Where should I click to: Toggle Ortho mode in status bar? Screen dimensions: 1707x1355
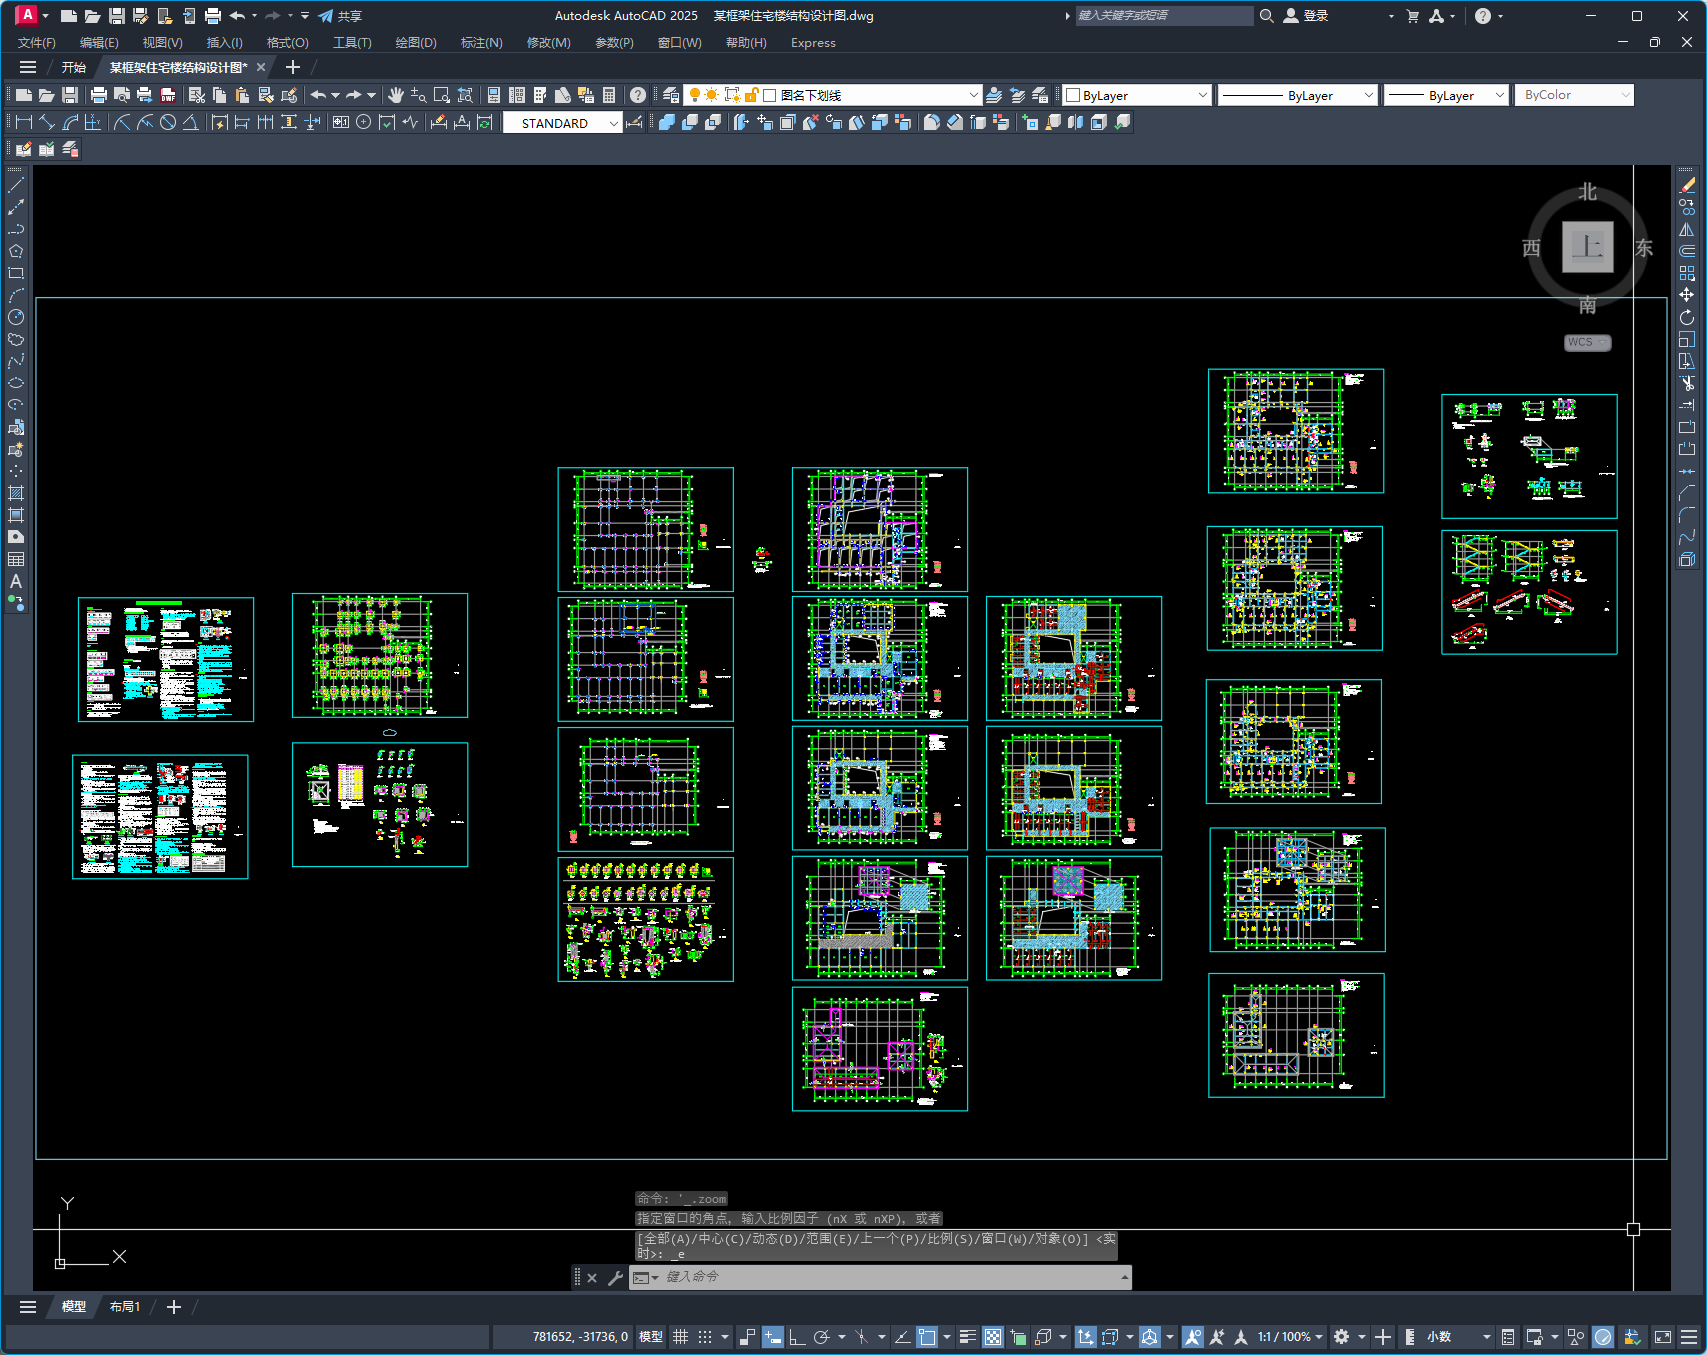coord(797,1337)
